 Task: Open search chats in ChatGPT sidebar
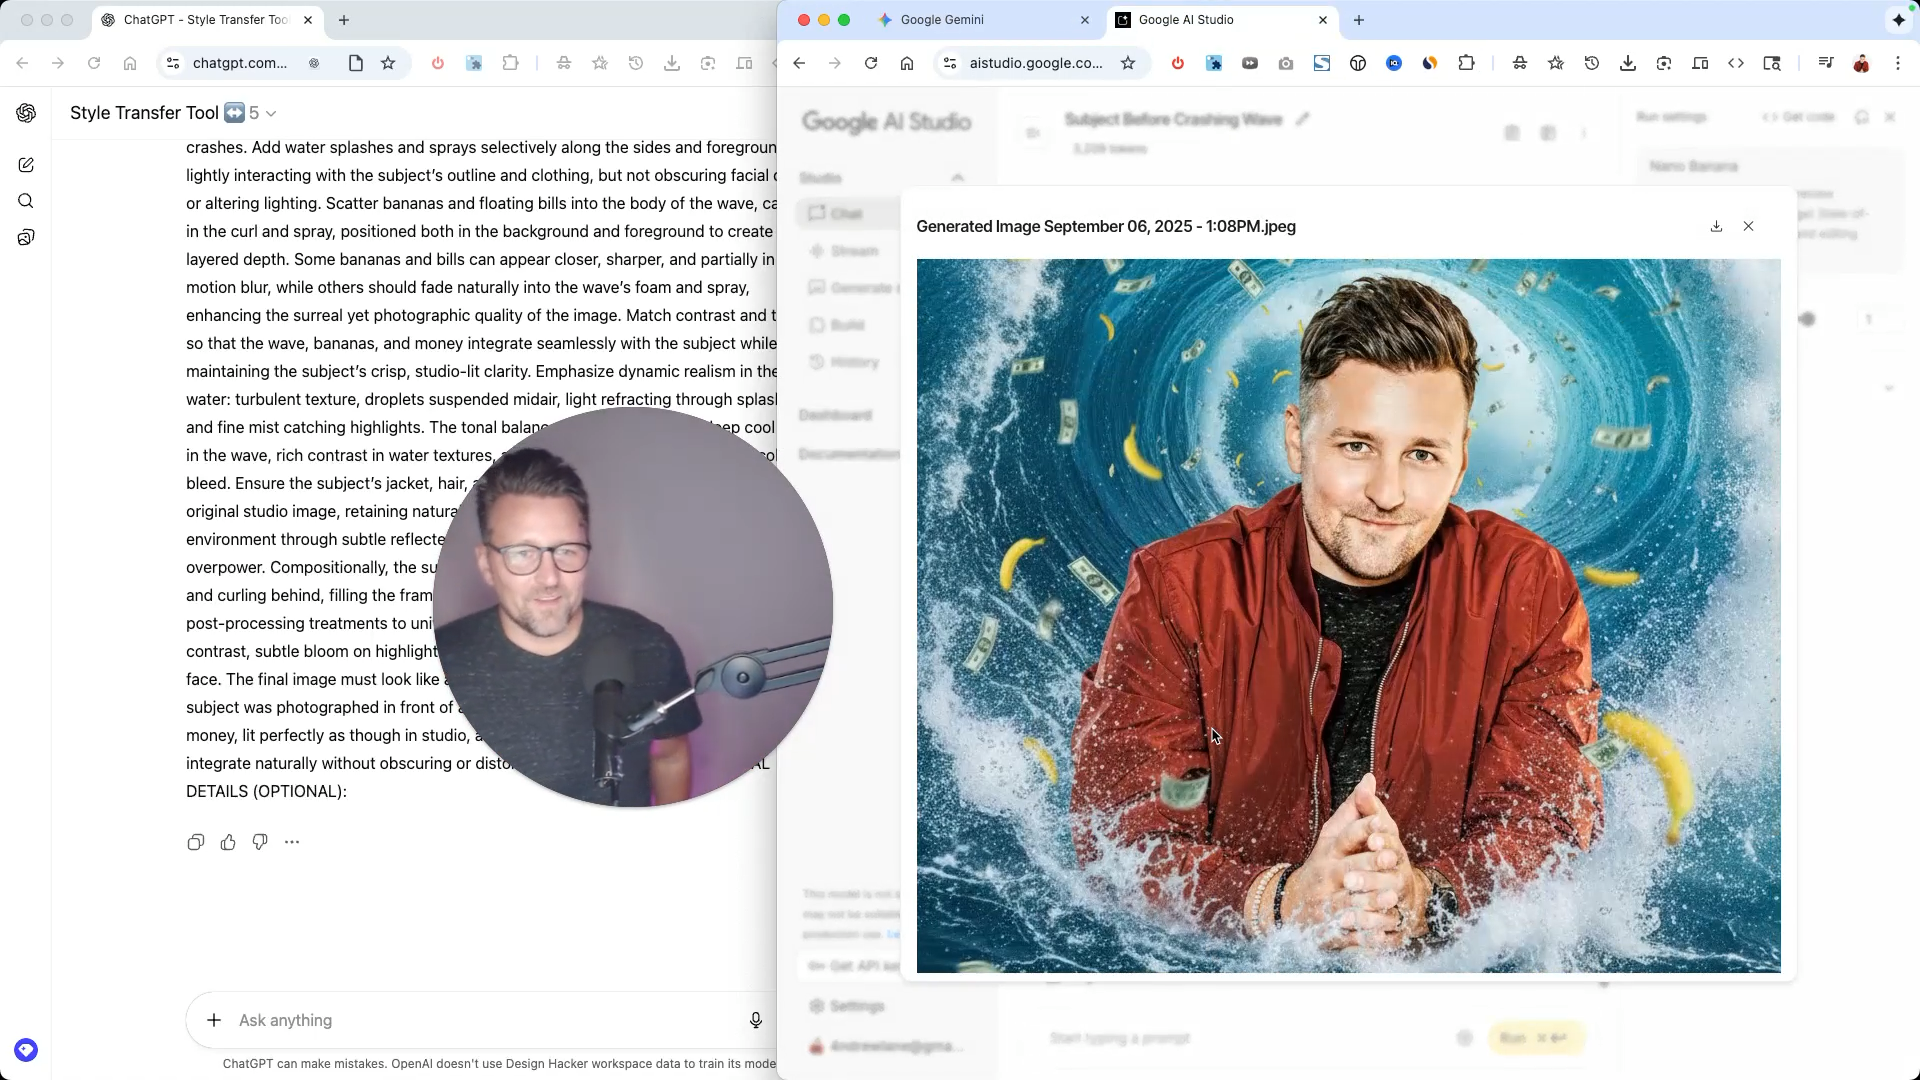pos(26,201)
